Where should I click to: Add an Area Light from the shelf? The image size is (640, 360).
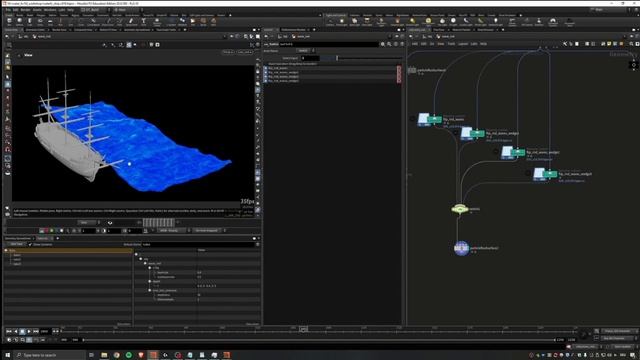click(x=367, y=22)
